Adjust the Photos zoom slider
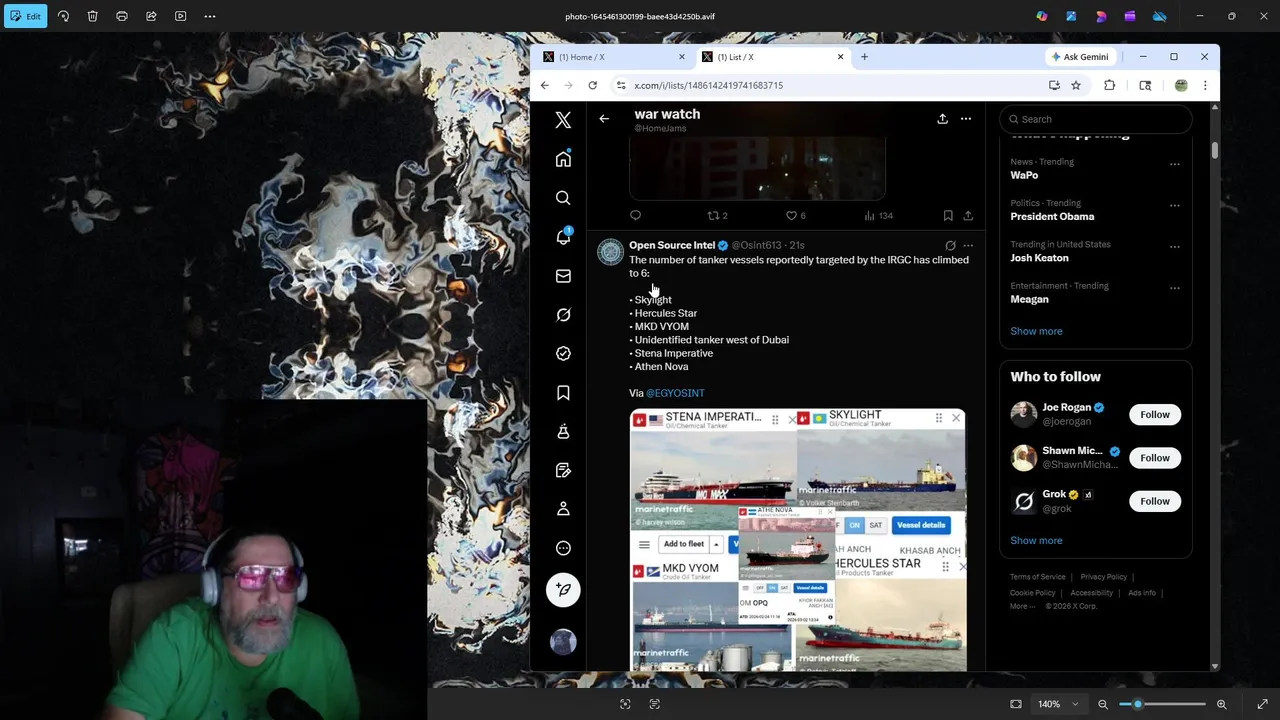Viewport: 1280px width, 720px height. [1162, 704]
